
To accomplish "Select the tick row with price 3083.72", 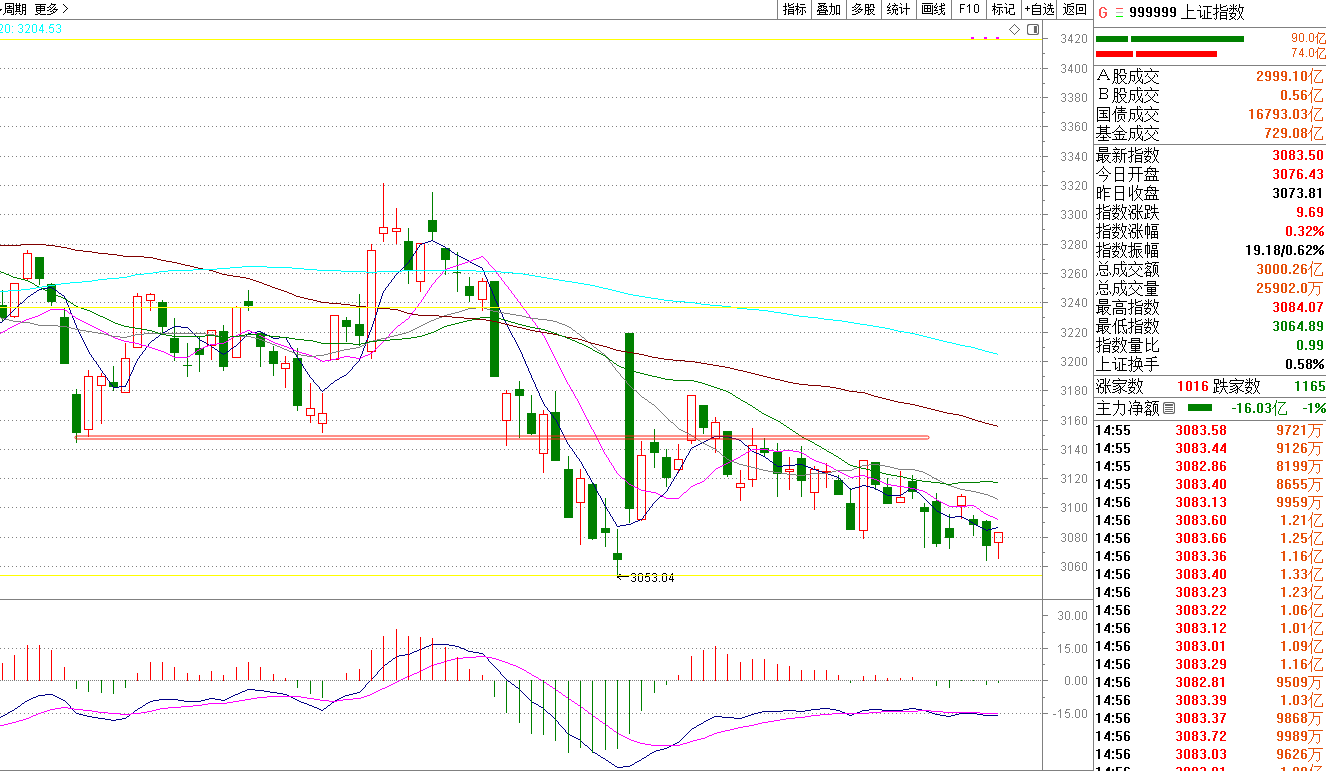I will (1210, 736).
